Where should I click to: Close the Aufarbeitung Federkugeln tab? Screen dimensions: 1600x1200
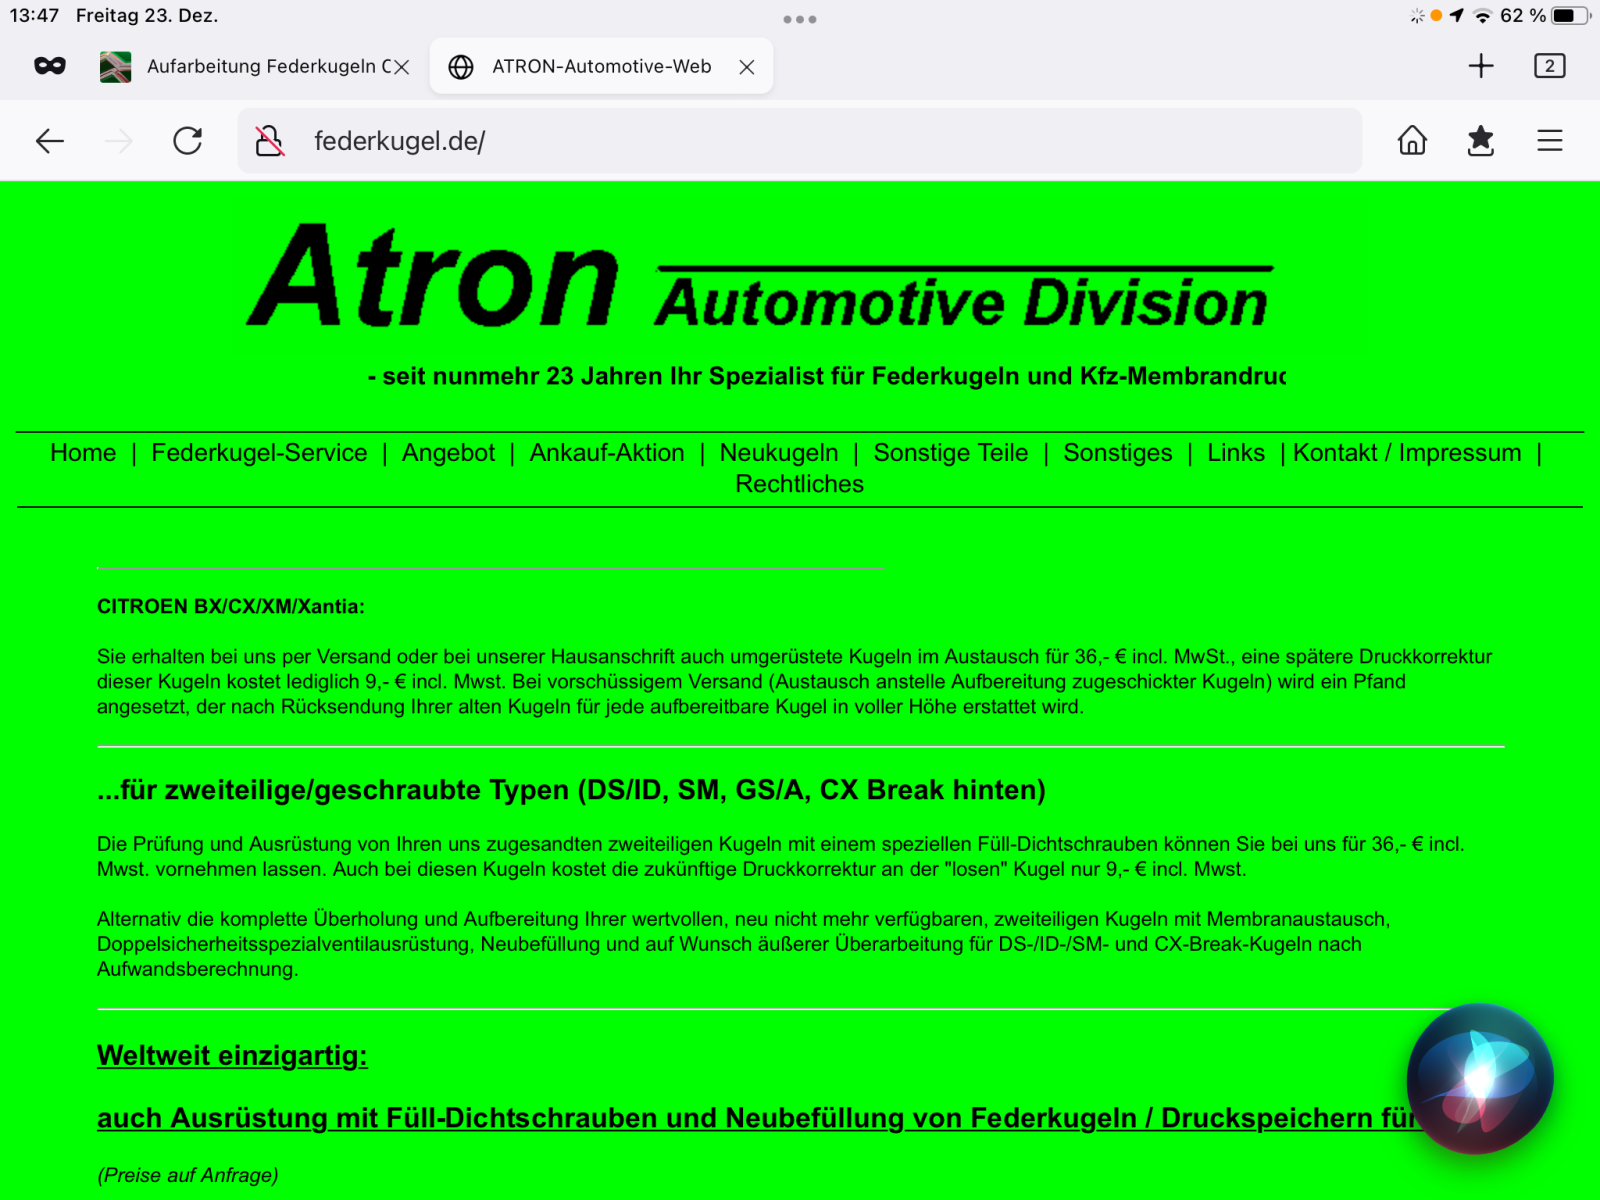[402, 67]
